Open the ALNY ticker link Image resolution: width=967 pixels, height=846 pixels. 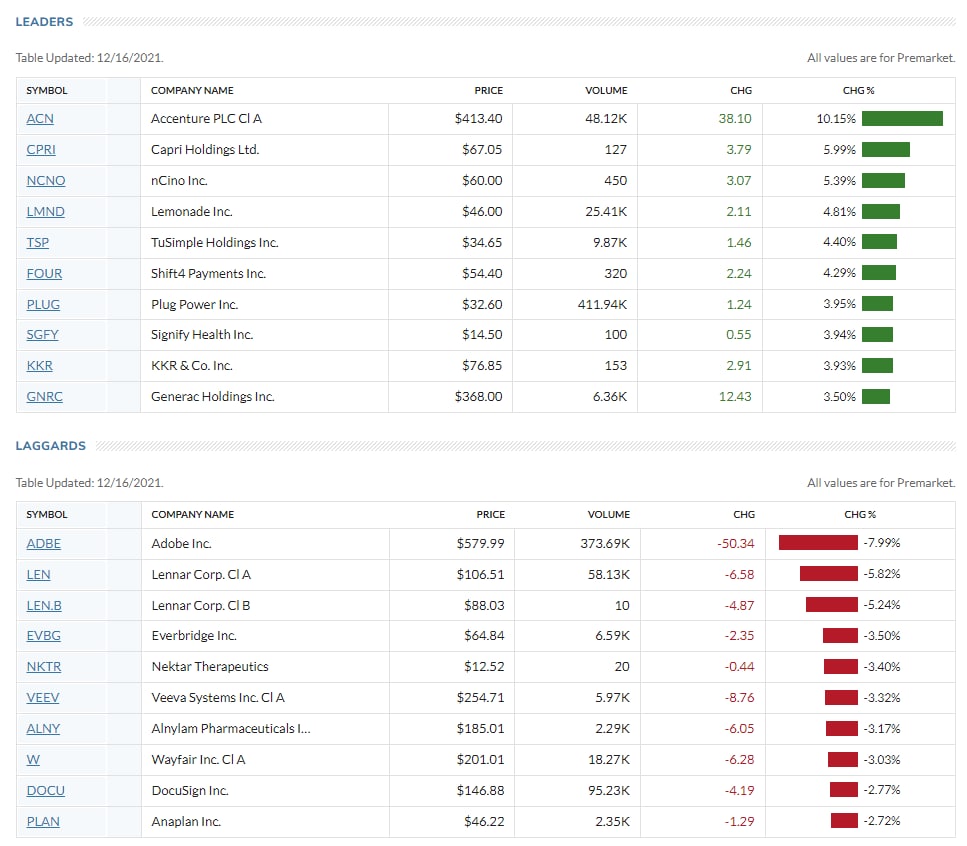click(x=43, y=729)
